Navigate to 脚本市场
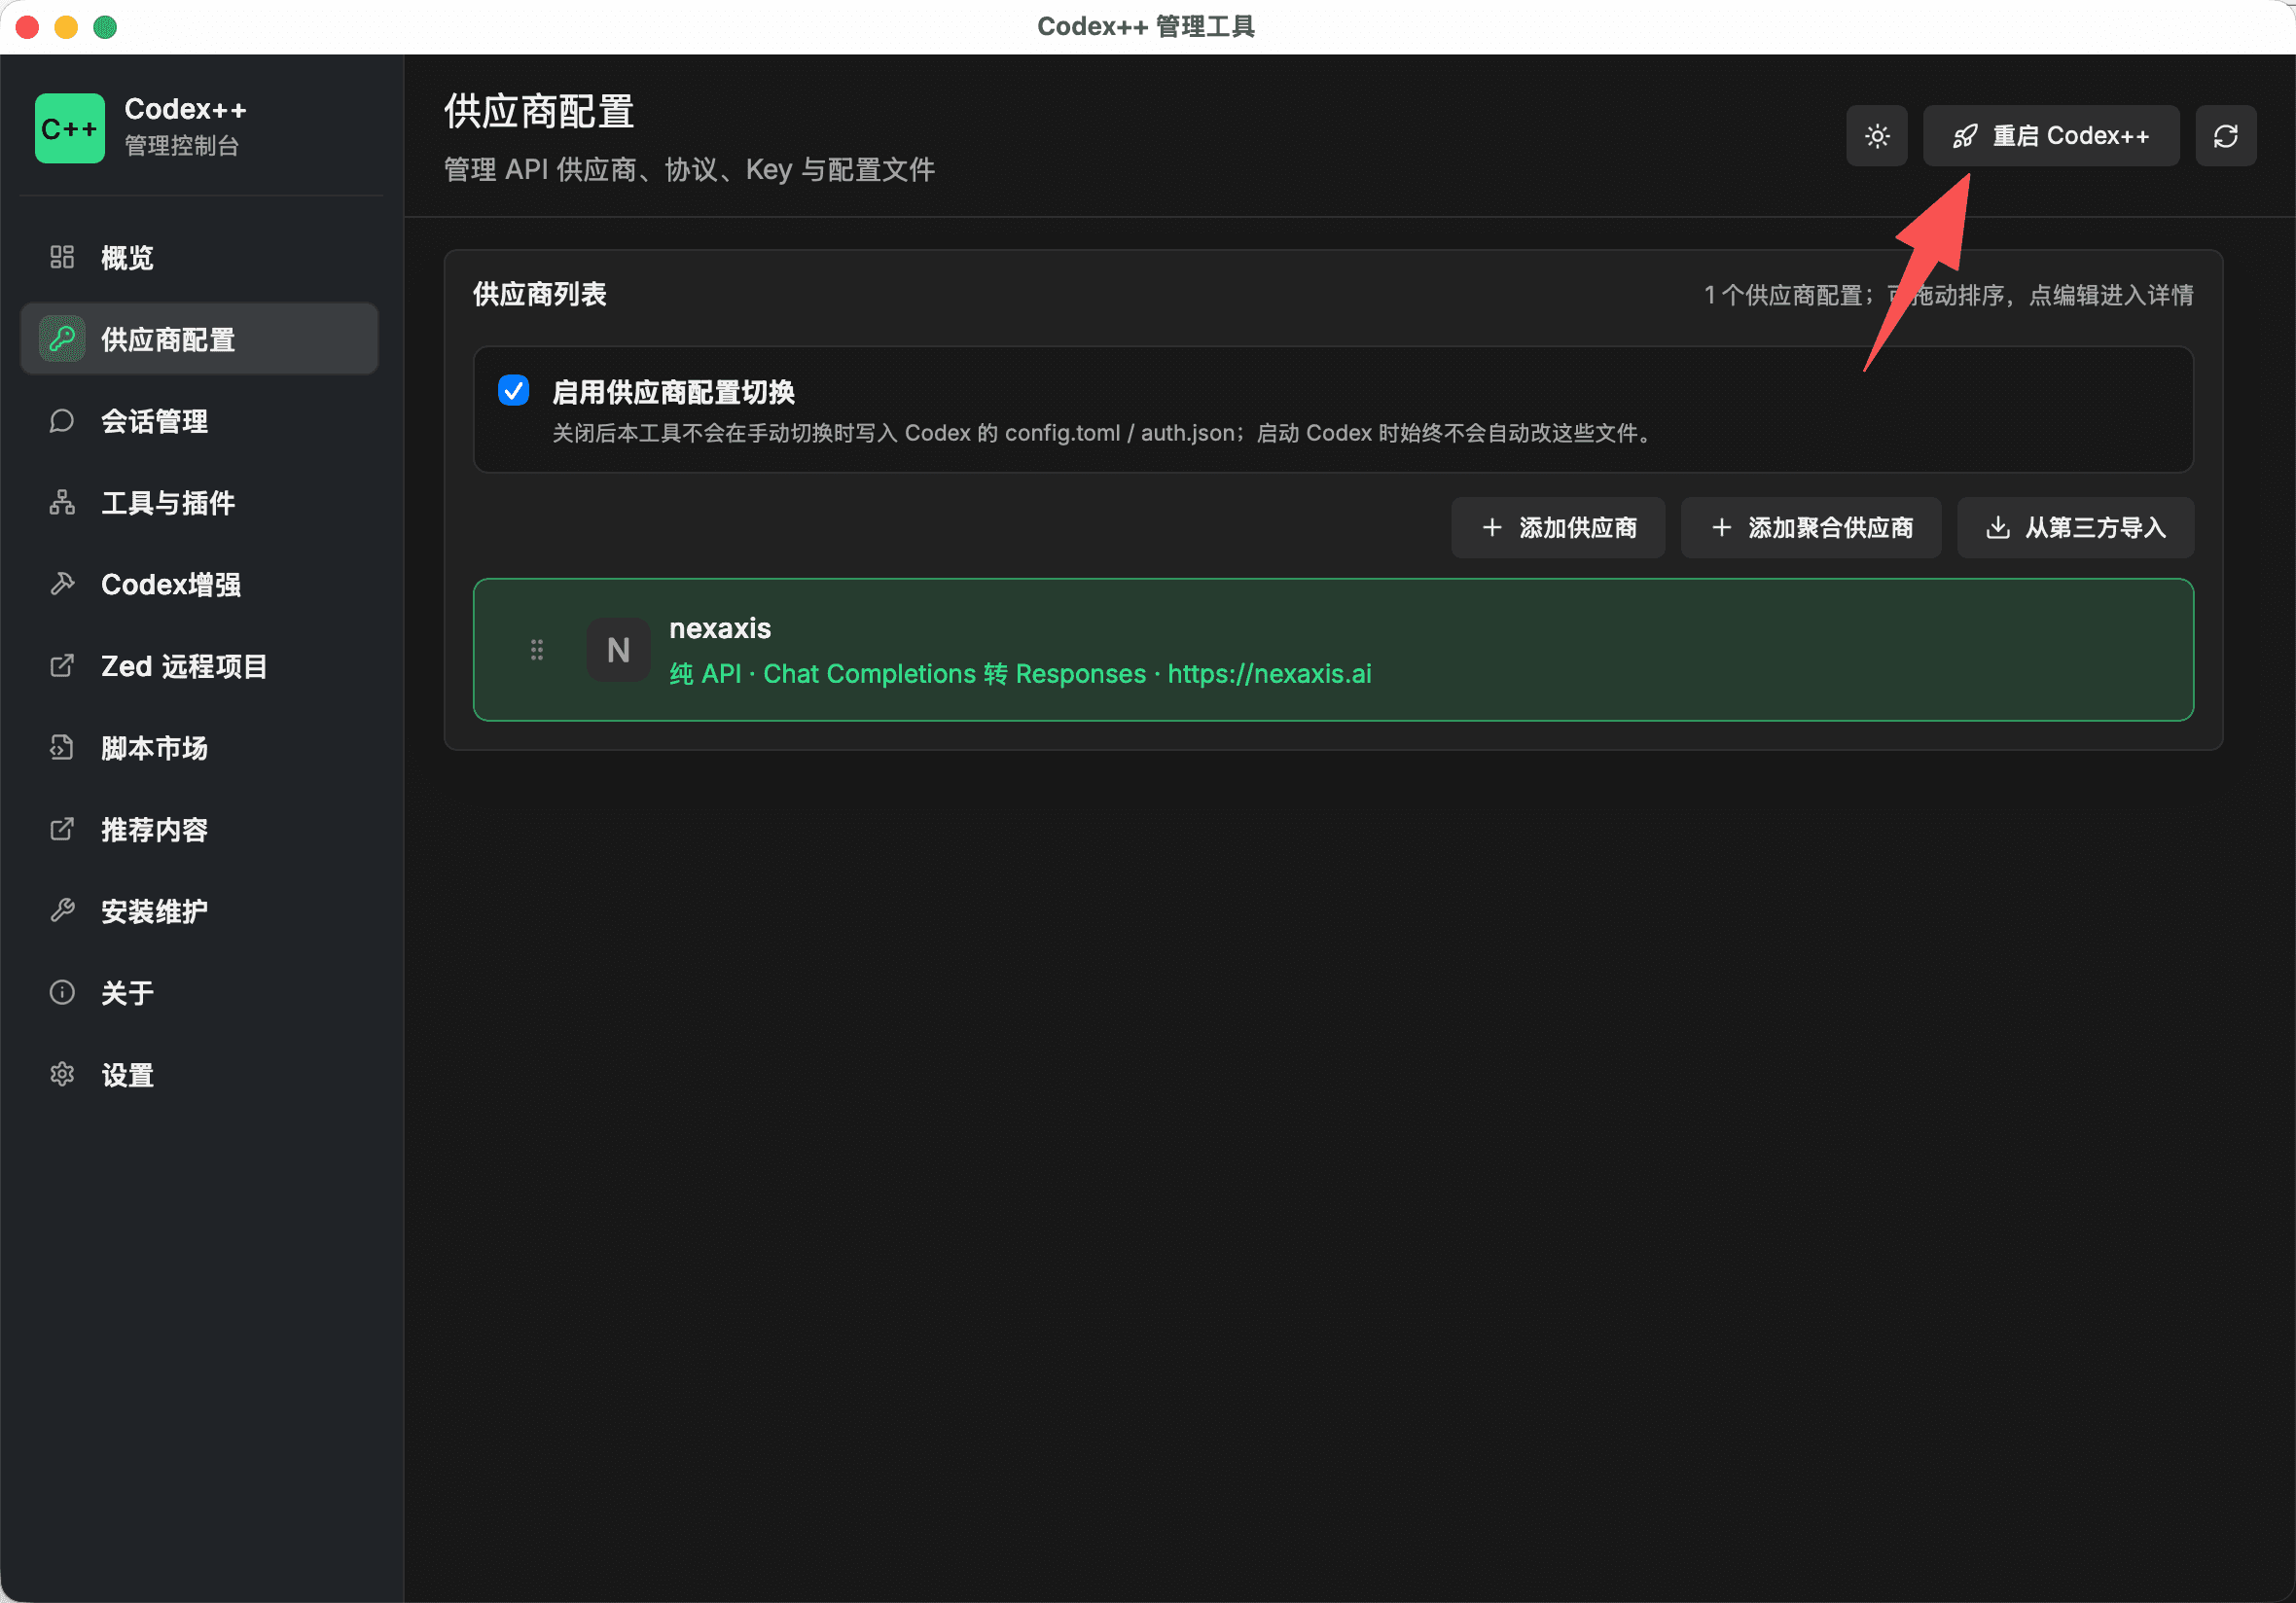The image size is (2296, 1603). click(x=199, y=747)
